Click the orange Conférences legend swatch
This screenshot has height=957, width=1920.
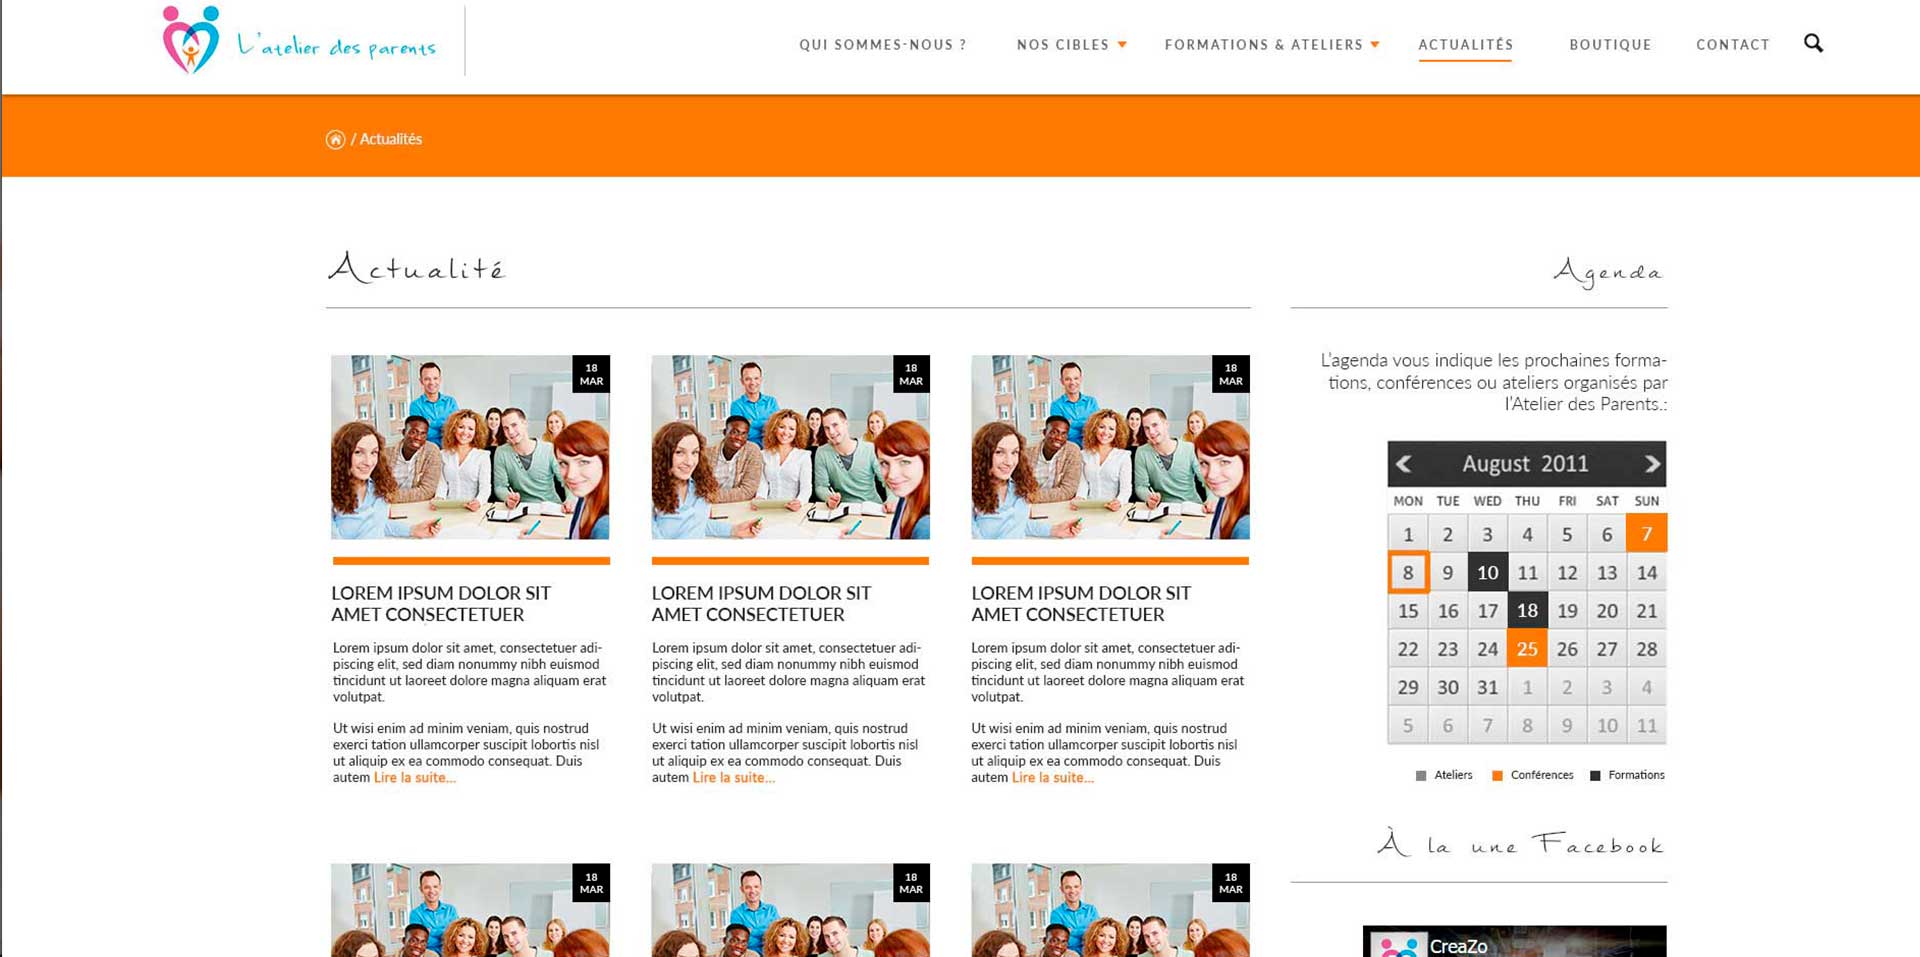pyautogui.click(x=1497, y=775)
